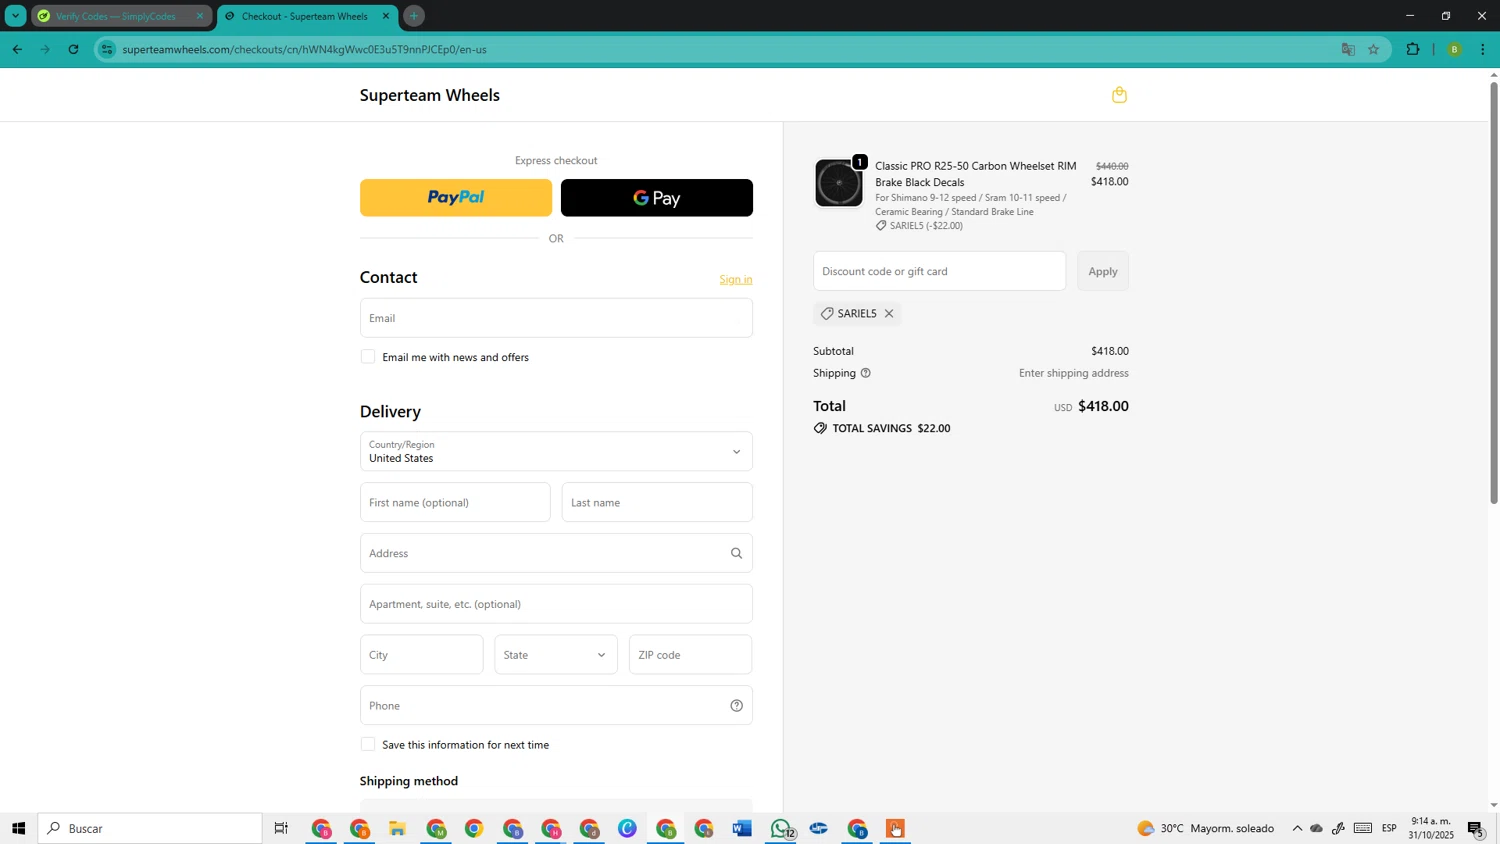Bookmark this page with the star
1500x844 pixels.
tap(1373, 49)
